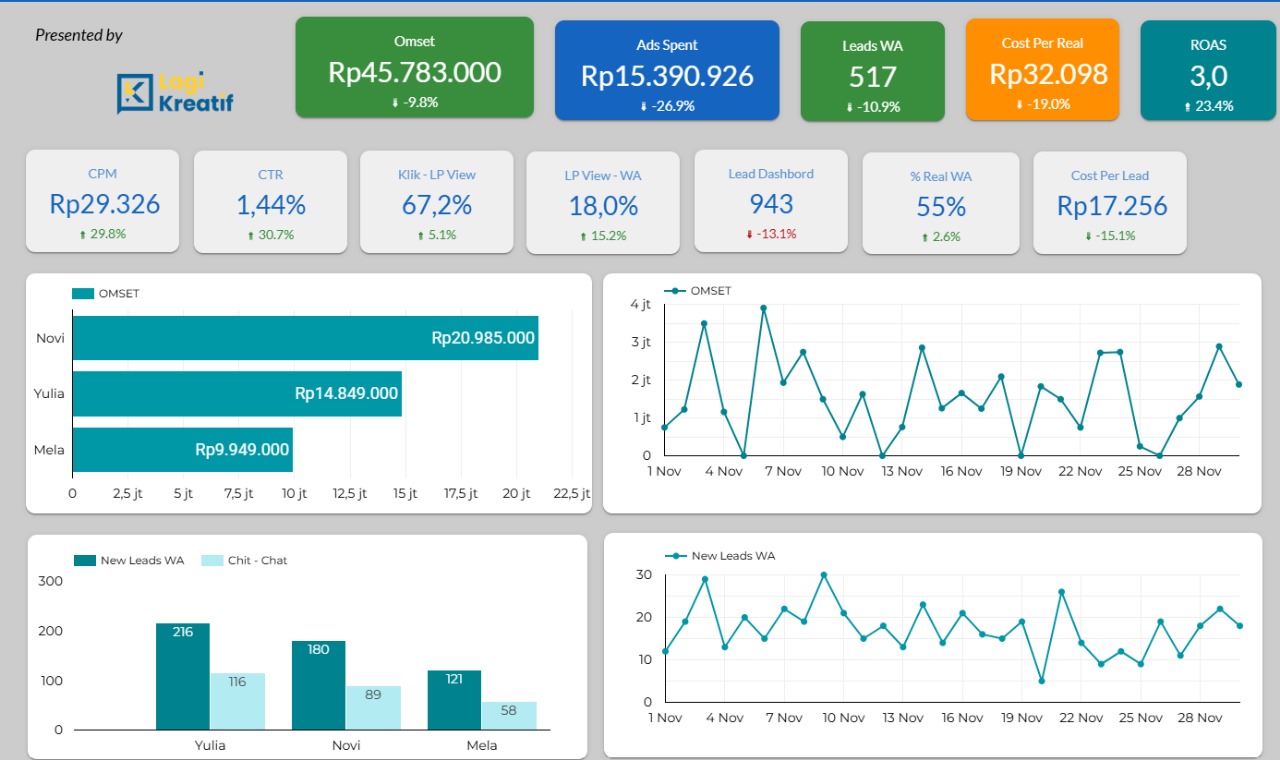Select the CPM metric card
1280x760 pixels.
point(103,201)
